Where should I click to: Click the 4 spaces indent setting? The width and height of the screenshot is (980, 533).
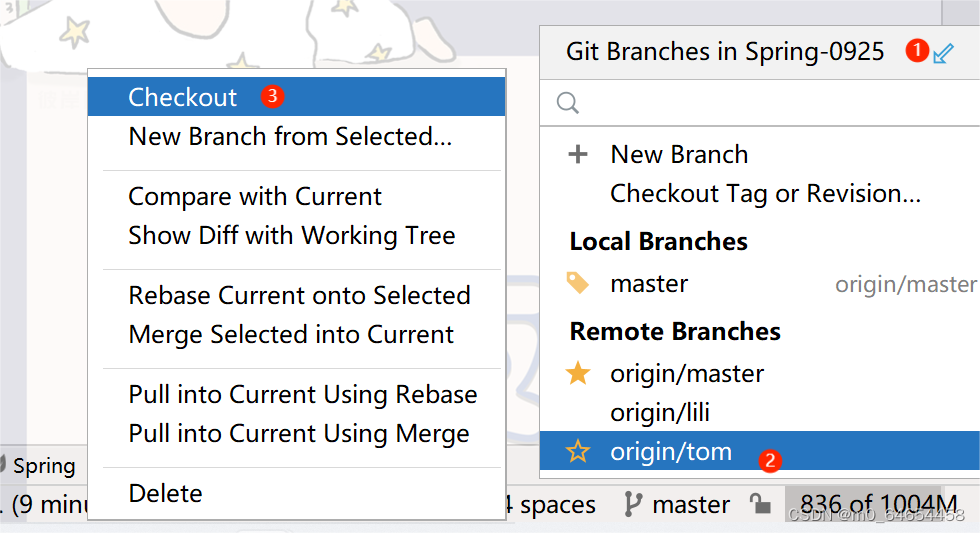point(551,504)
